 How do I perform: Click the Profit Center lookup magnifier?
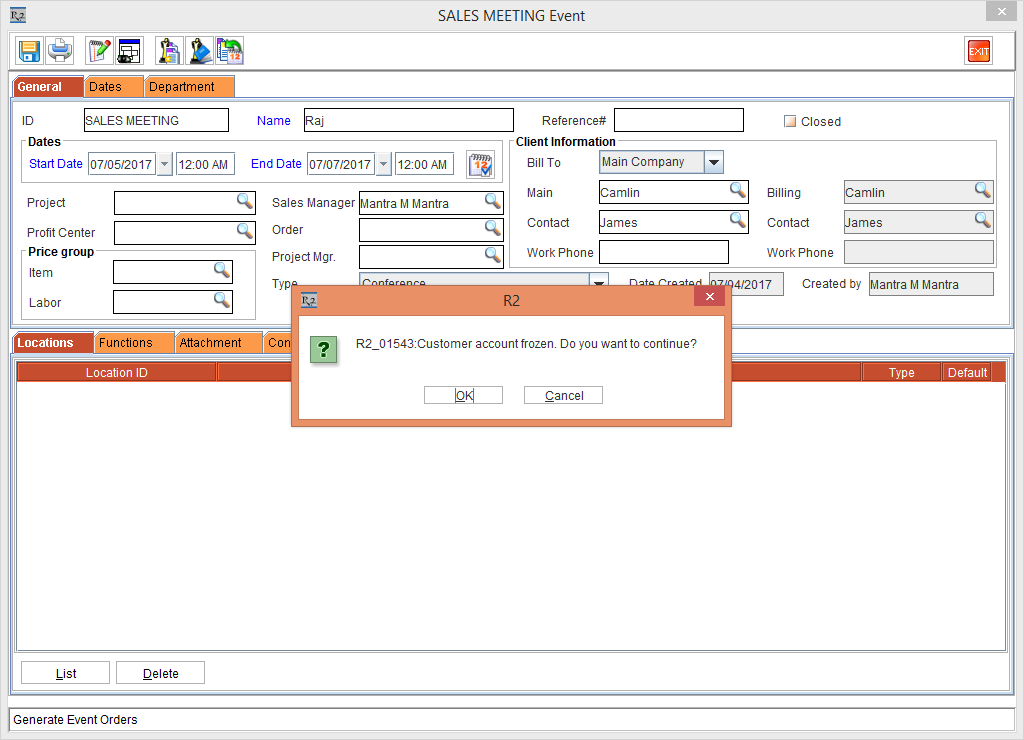[x=245, y=232]
